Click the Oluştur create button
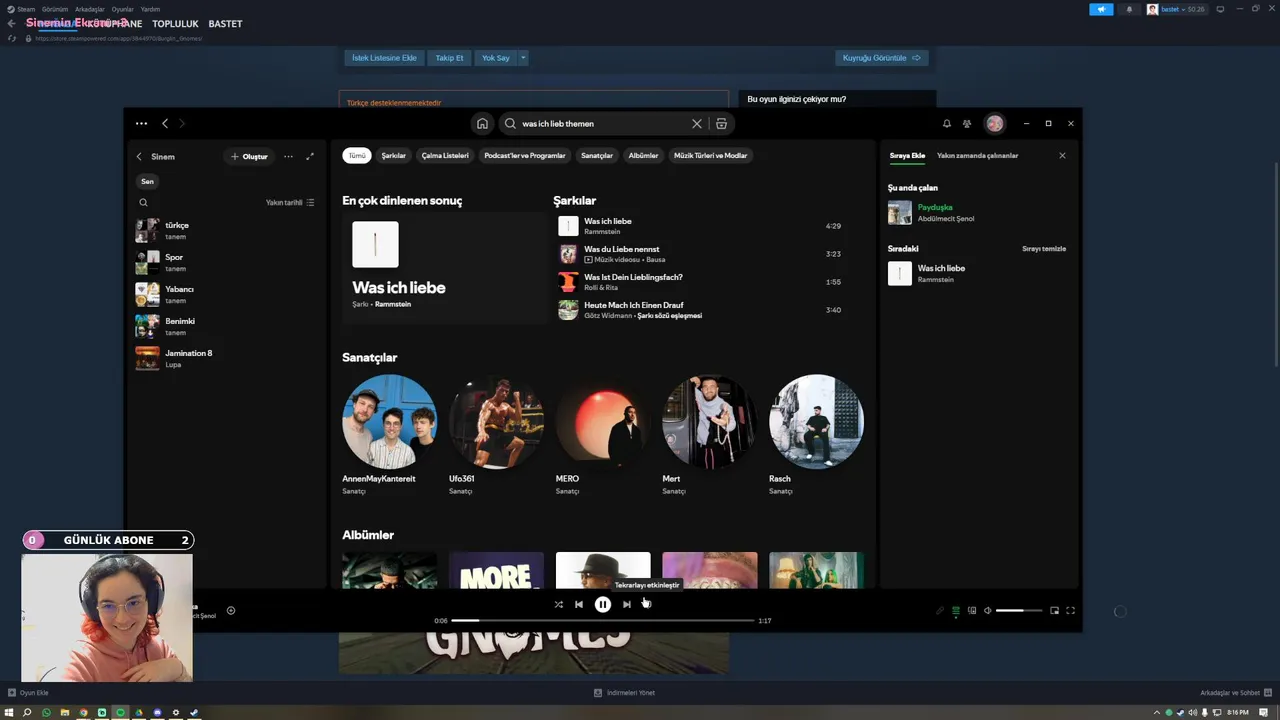The height and width of the screenshot is (720, 1280). (249, 157)
